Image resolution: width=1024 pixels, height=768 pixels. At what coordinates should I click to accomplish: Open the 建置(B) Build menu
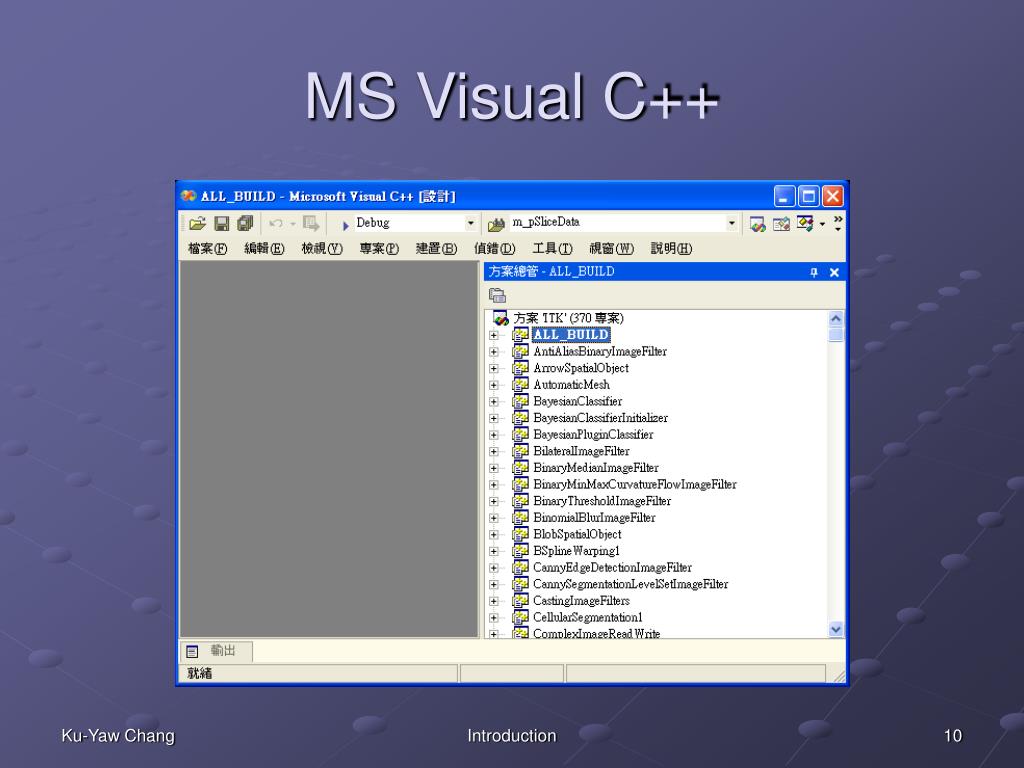pos(436,249)
